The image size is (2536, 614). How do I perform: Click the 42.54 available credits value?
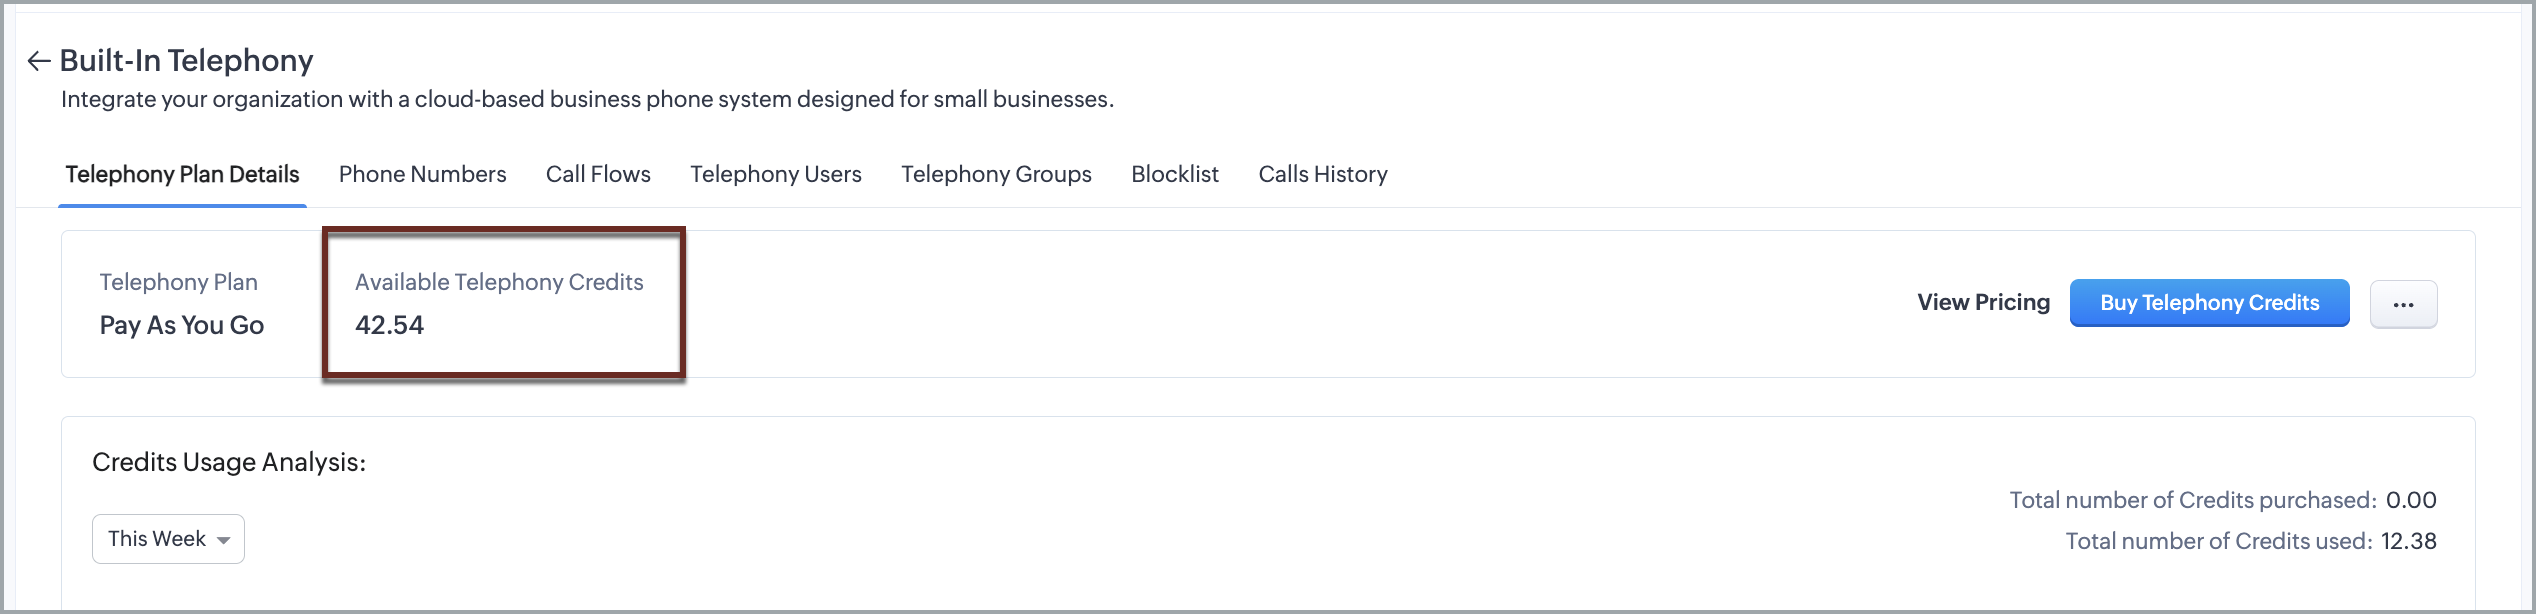(389, 325)
